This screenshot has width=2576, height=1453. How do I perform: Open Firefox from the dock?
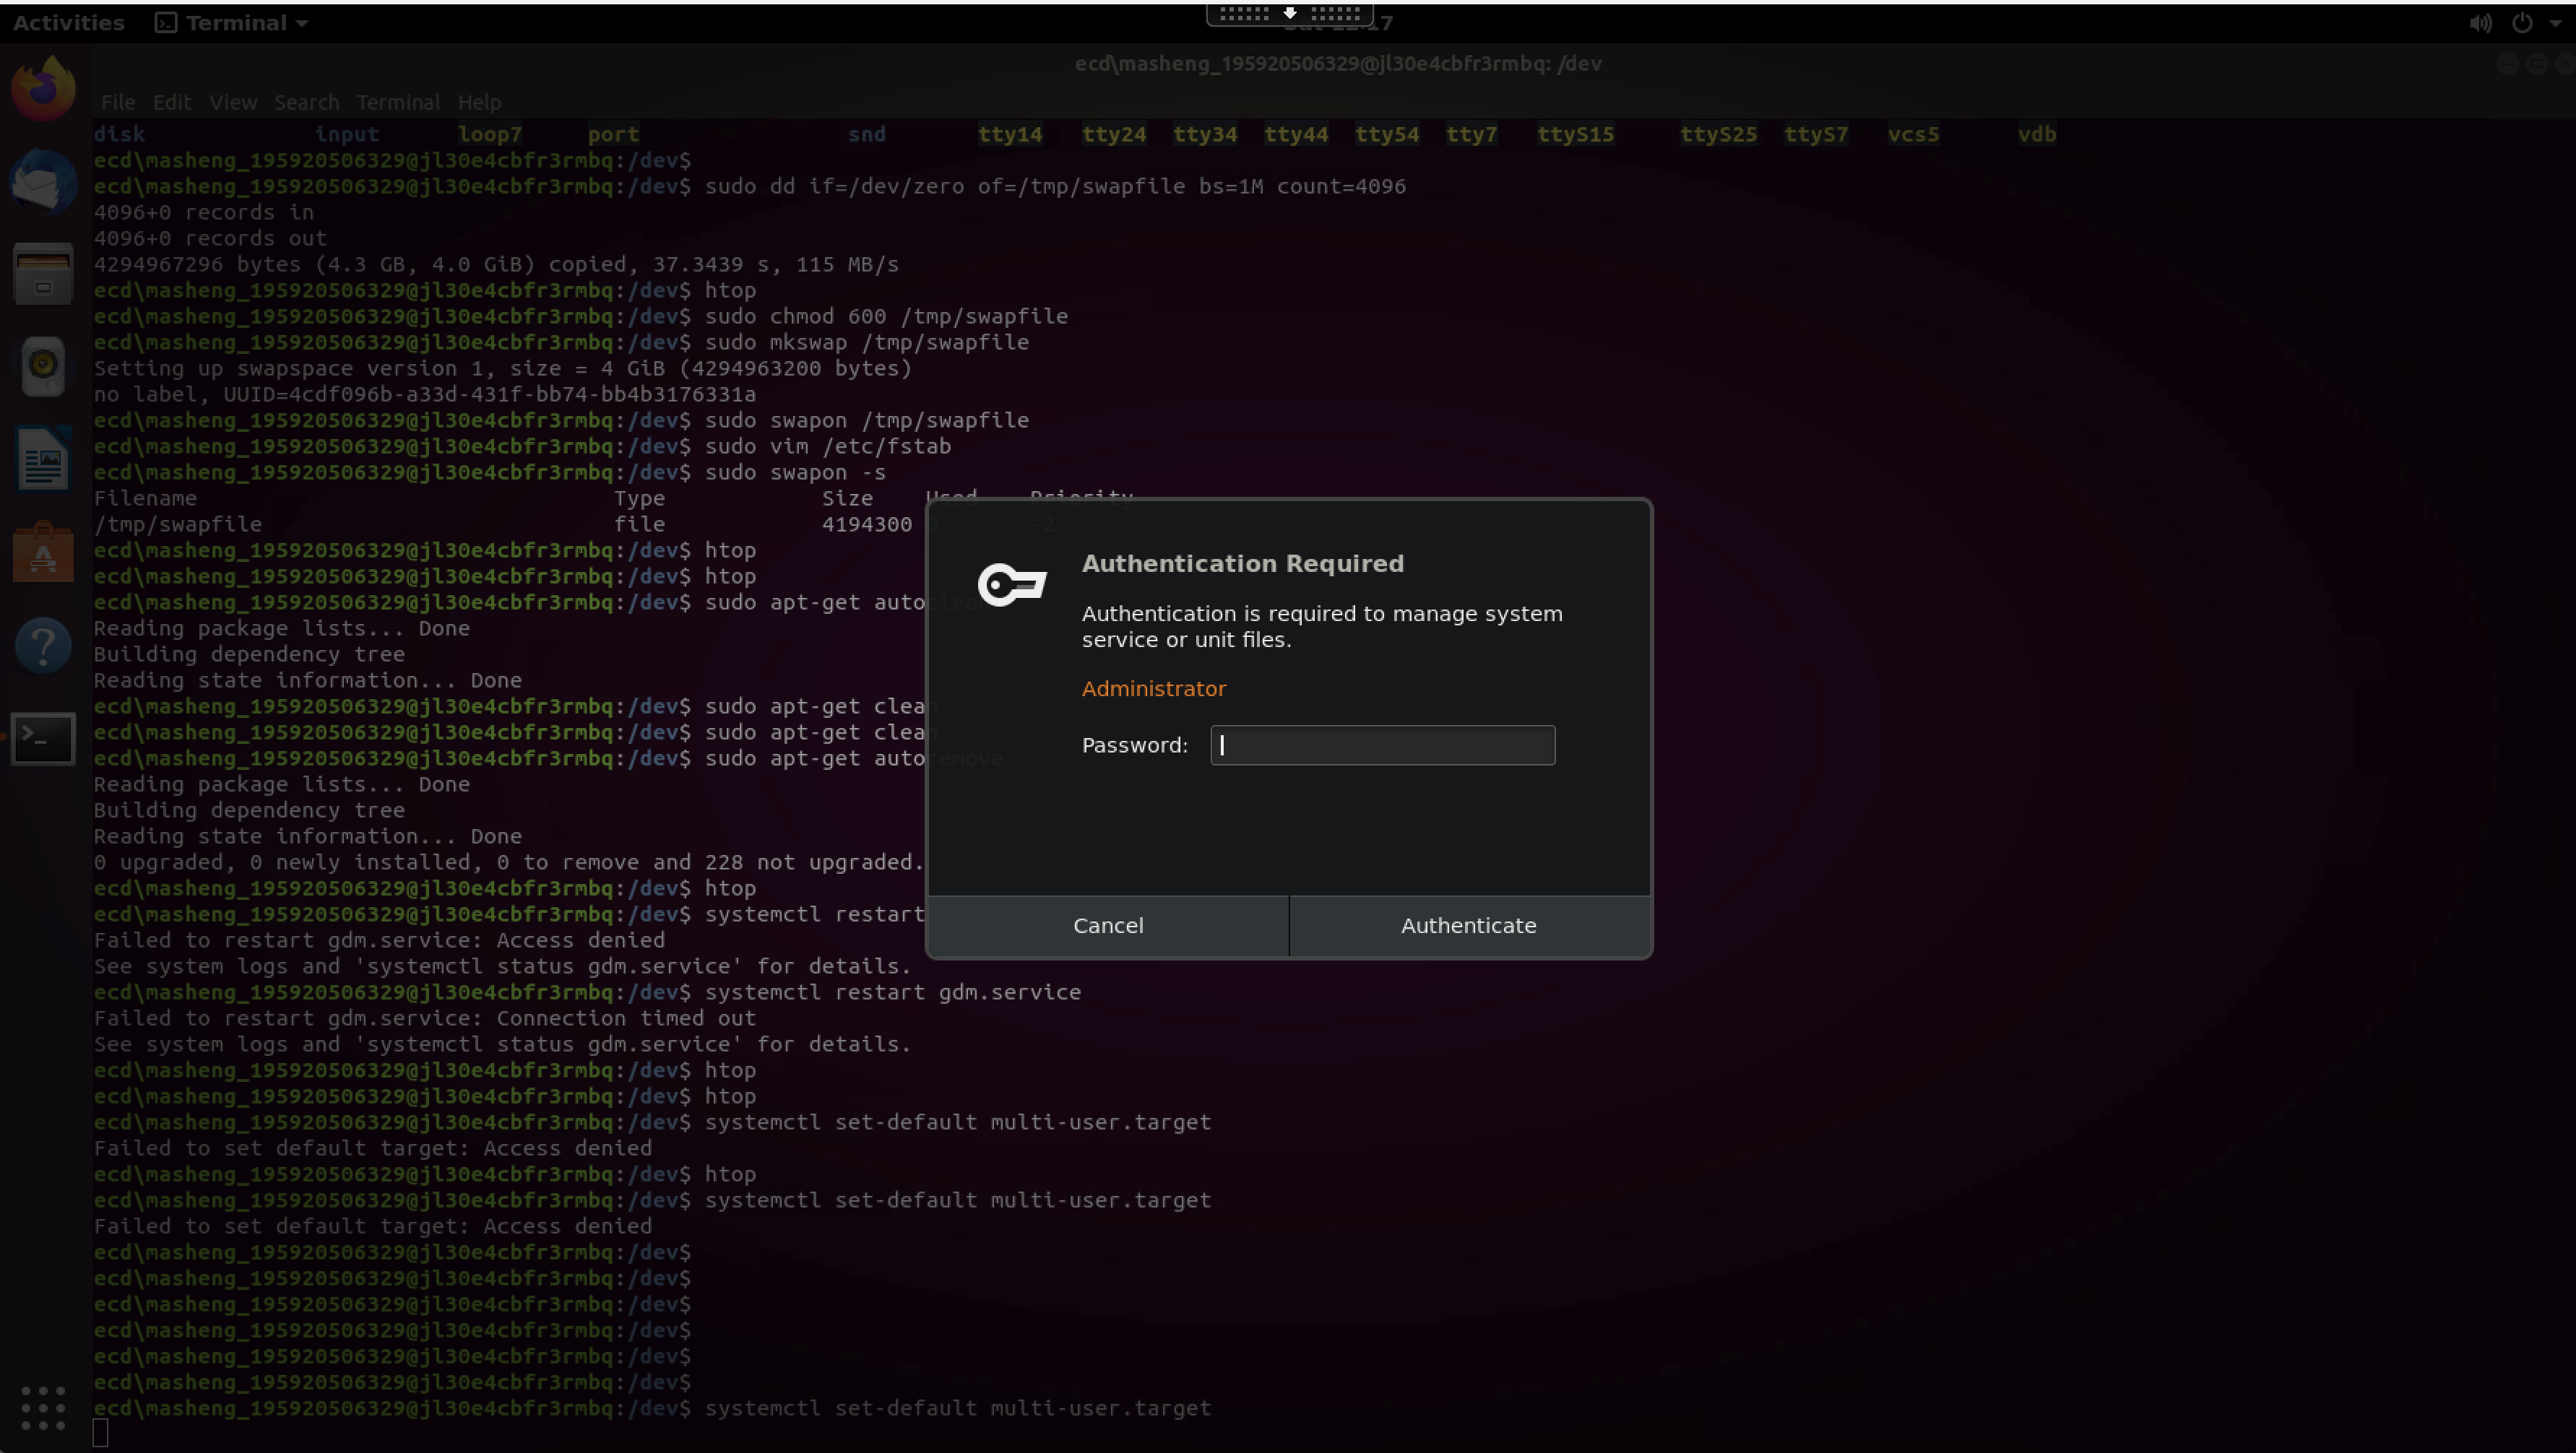click(43, 88)
